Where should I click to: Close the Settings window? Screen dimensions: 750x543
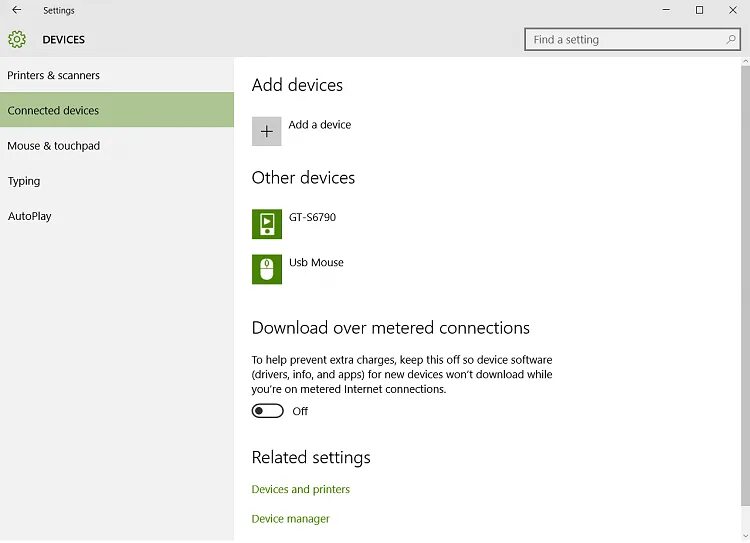tap(733, 10)
